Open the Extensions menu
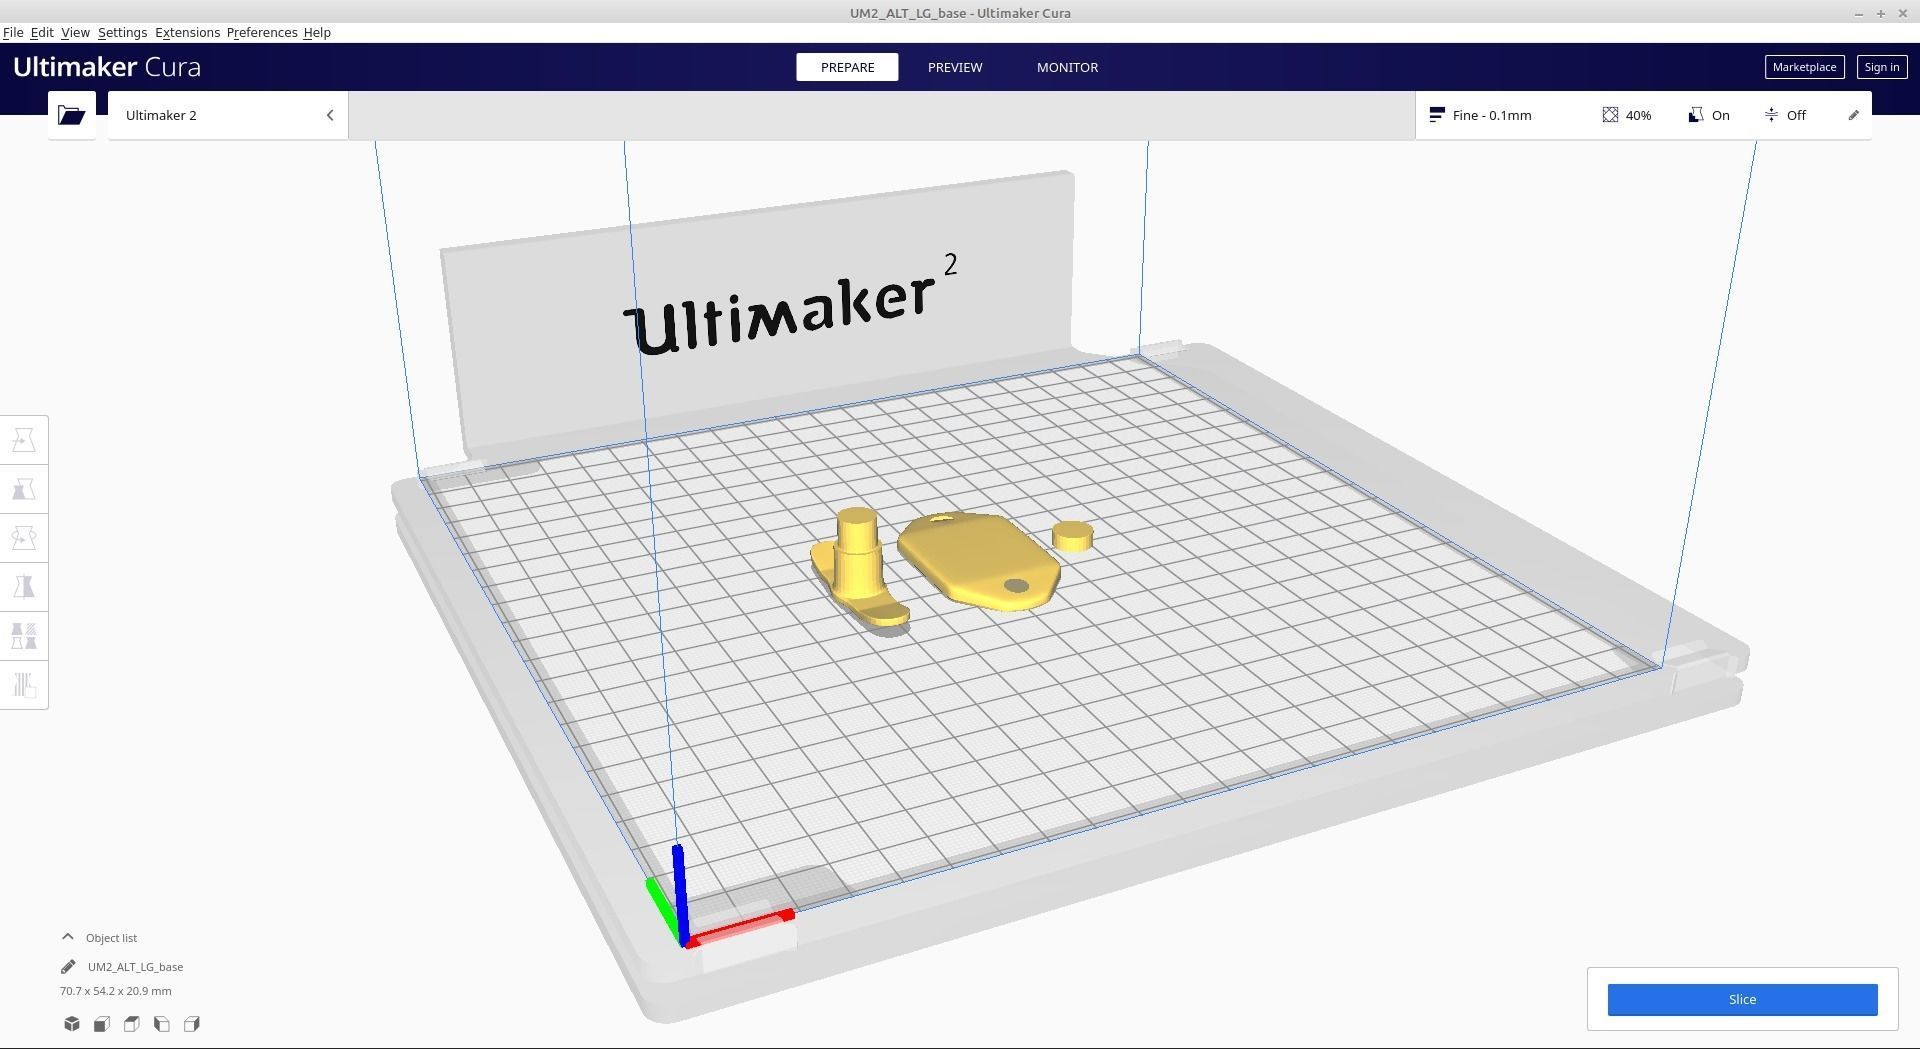The image size is (1920, 1049). (x=187, y=33)
